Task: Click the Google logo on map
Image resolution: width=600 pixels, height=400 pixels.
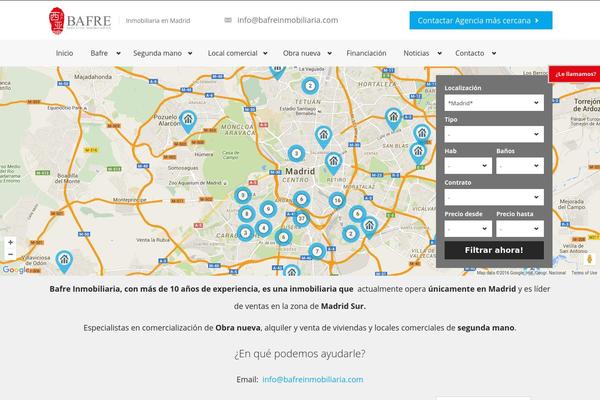Action: (x=15, y=270)
